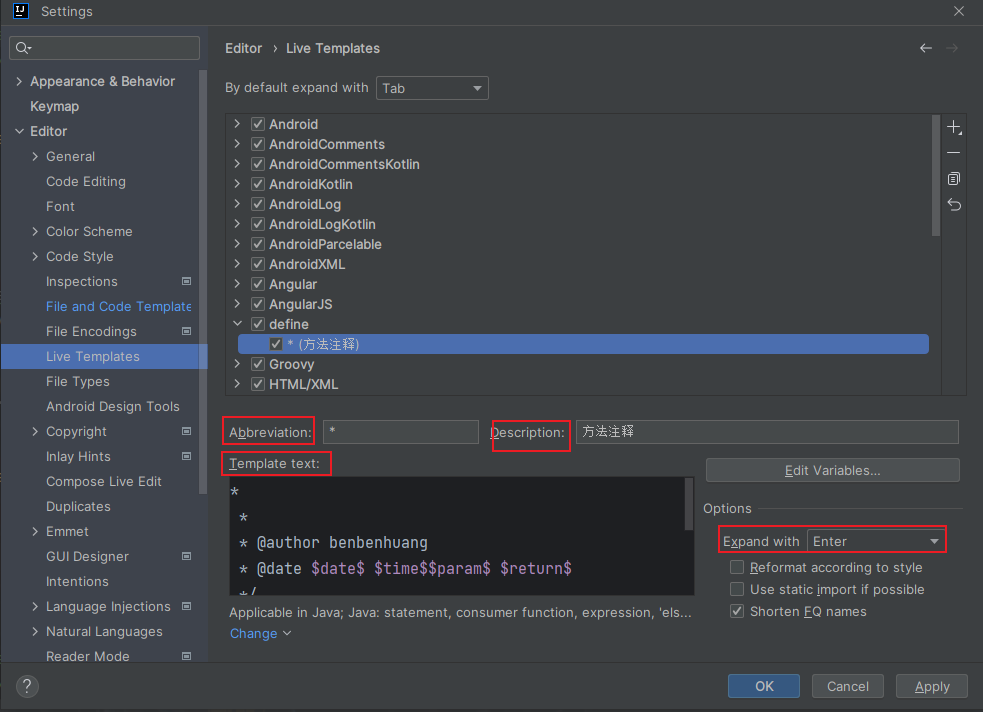Screen dimensions: 983x712
Task: Open the Expand with Enter dropdown
Action: pyautogui.click(x=875, y=541)
